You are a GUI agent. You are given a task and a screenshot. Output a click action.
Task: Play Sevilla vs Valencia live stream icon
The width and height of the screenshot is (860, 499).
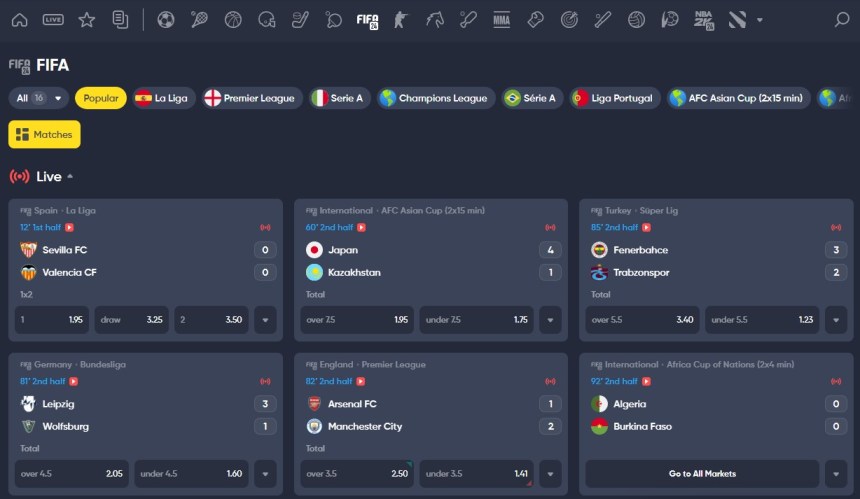70,228
